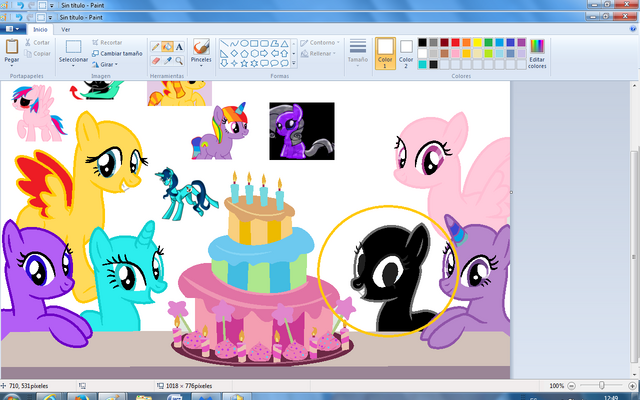Pick the Four-point star shape
Viewport: 640px width, 400px height.
(234, 63)
